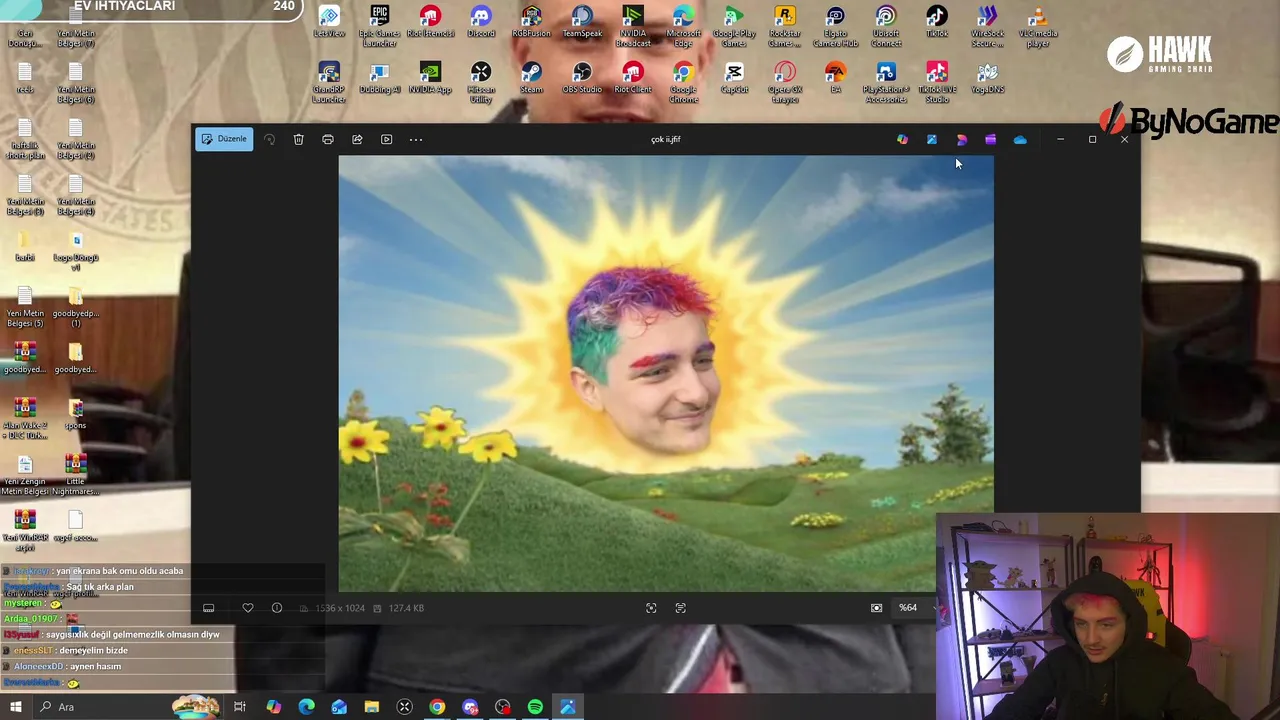The image size is (1280, 720).
Task: Rotate the image in Photos toolbar
Action: 269,139
